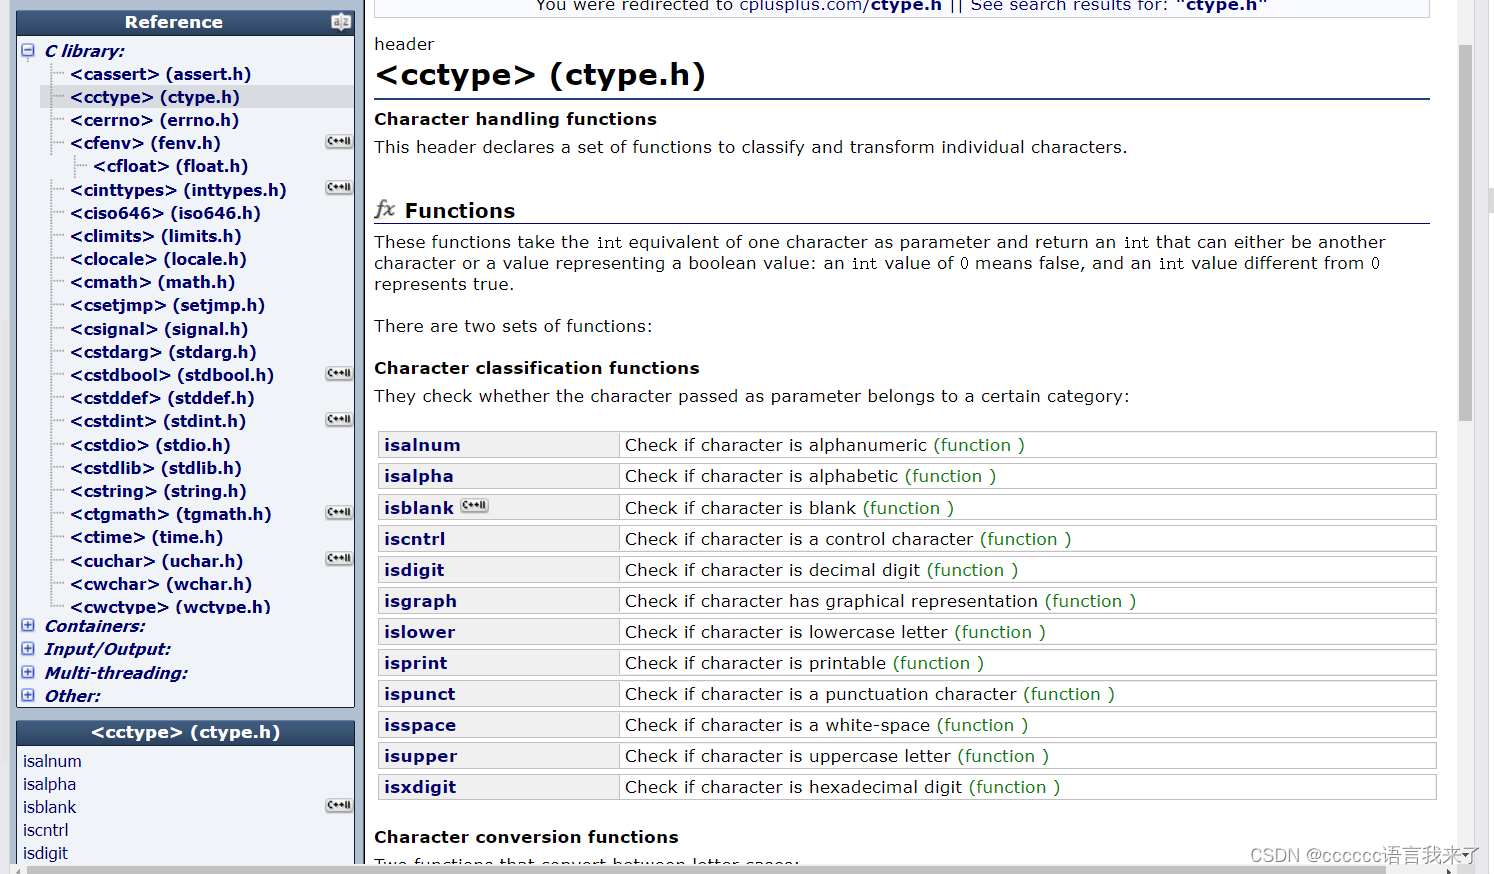Open <cuchar> (uchar.h) reference
The height and width of the screenshot is (874, 1494).
pyautogui.click(x=157, y=561)
